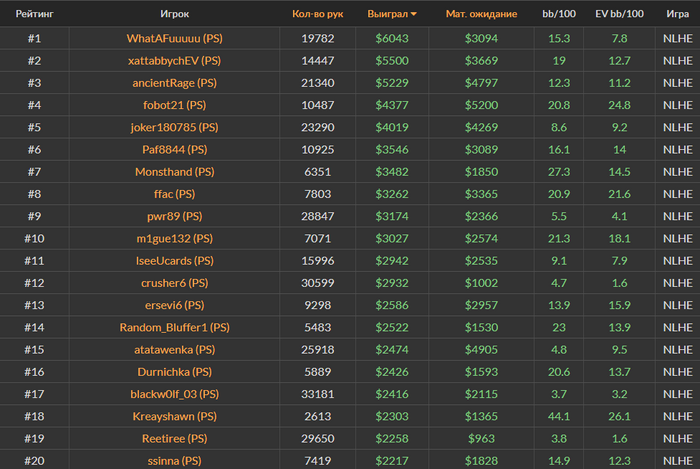
Task: Sort by Выиграл column header
Action: (388, 14)
